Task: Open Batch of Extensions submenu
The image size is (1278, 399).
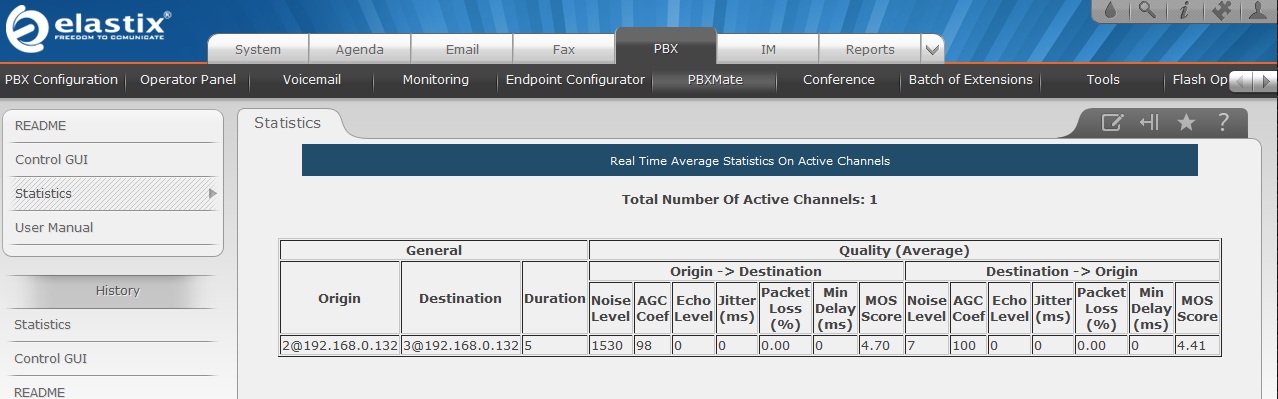Action: point(970,80)
